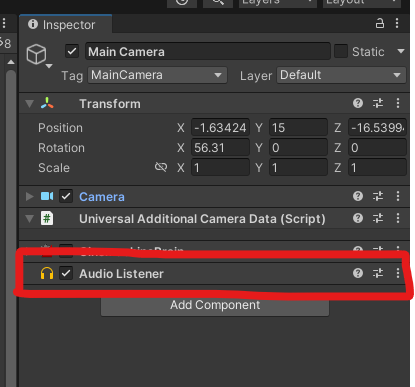Open Audio Listener help reference
Image resolution: width=415 pixels, height=387 pixels.
coord(358,273)
